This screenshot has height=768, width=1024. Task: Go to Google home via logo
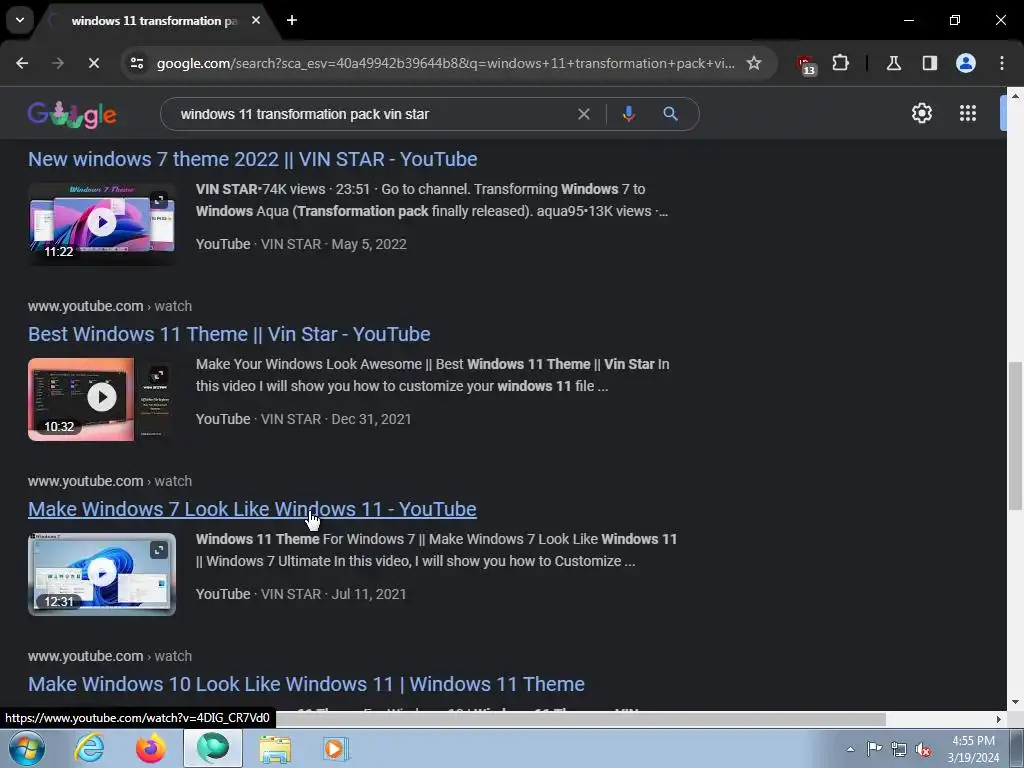click(72, 114)
